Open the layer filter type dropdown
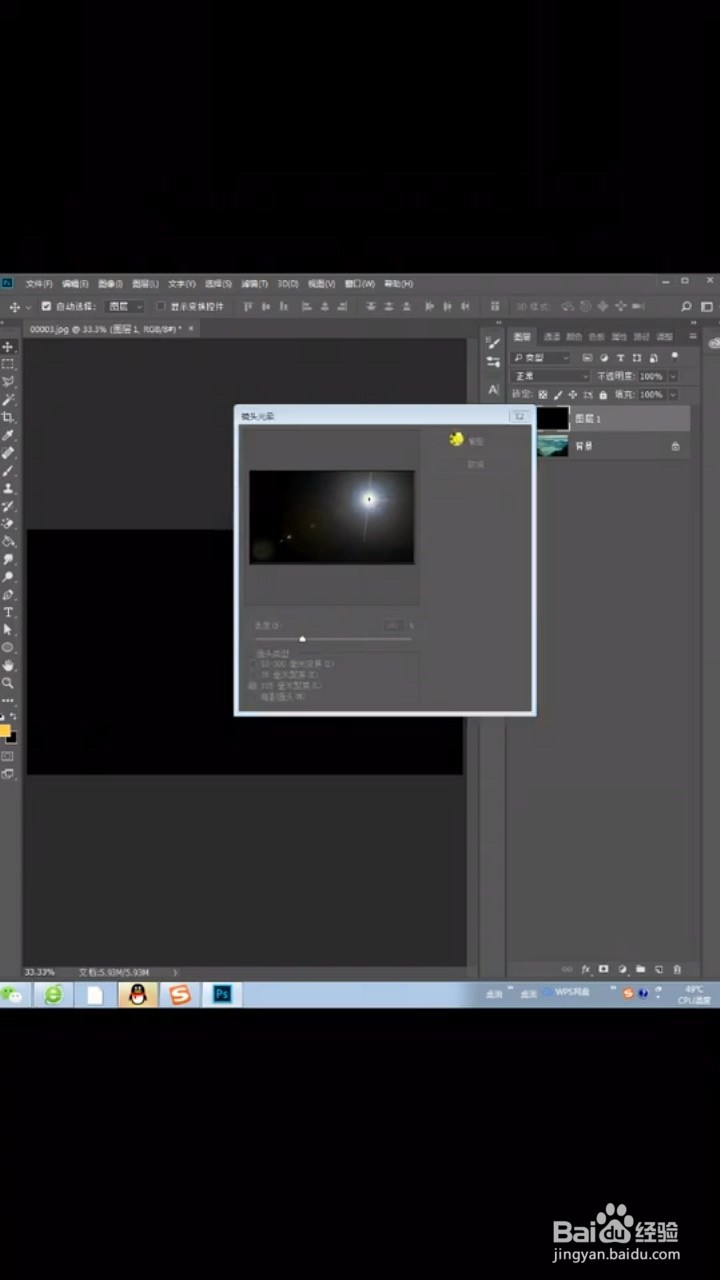Viewport: 720px width, 1280px height. [x=541, y=357]
